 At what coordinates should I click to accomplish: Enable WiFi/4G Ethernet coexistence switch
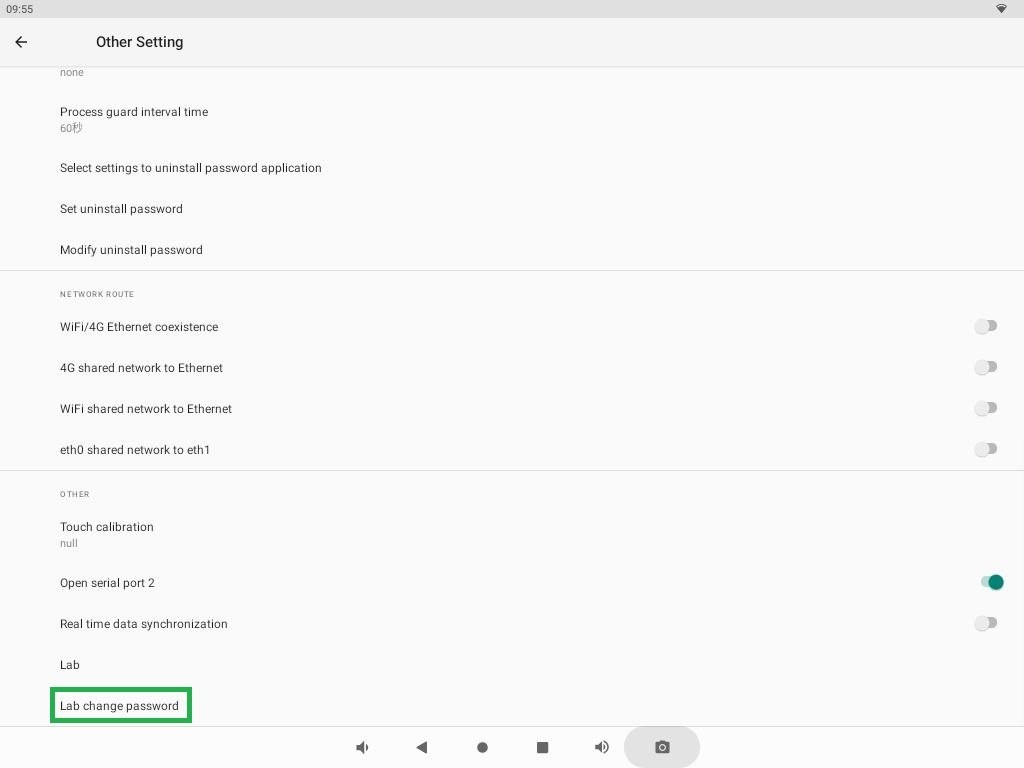point(986,326)
